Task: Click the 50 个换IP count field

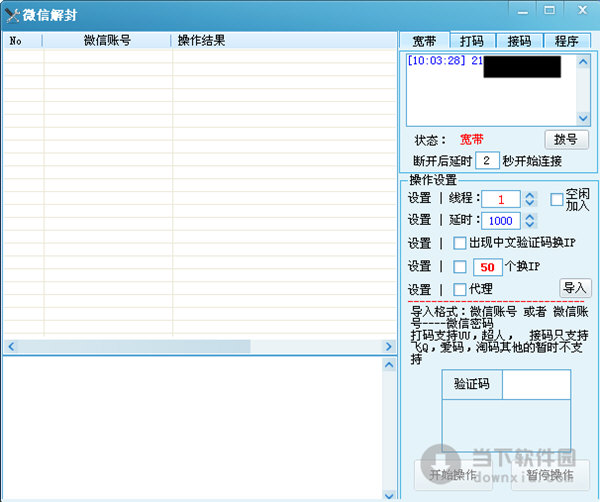Action: coord(488,267)
